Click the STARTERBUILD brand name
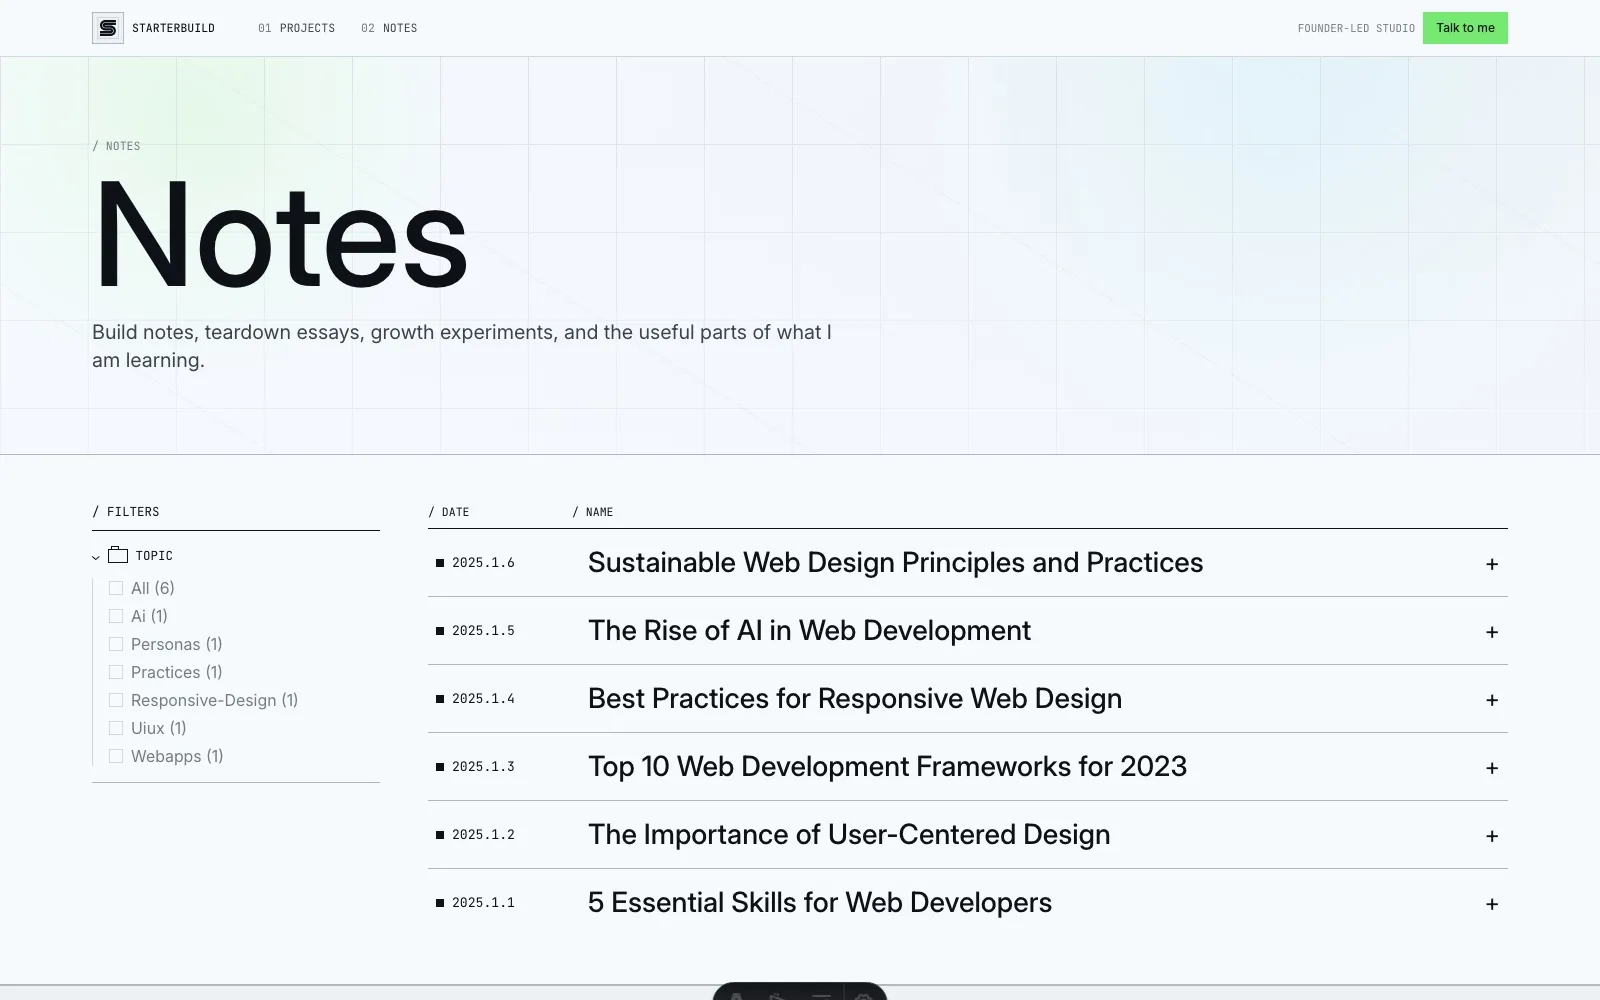Screen dimensions: 1600x1000 click(173, 28)
